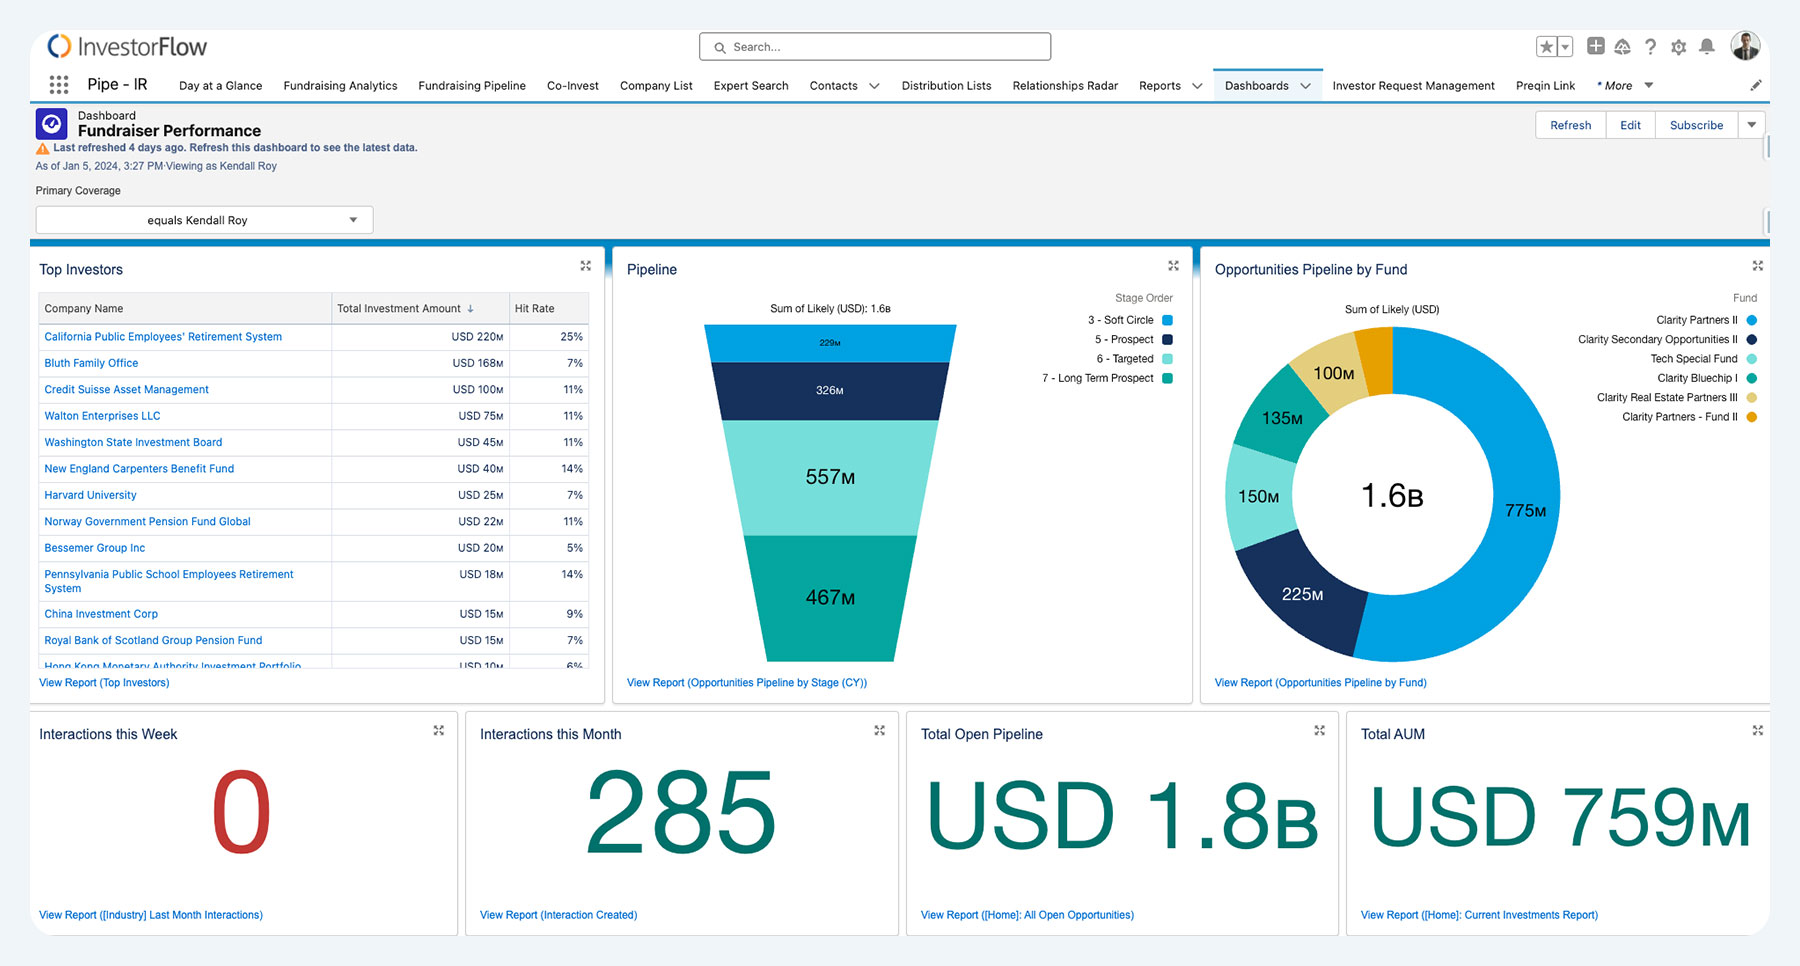
Task: Click the edit pencil icon near tabs
Action: tap(1756, 85)
